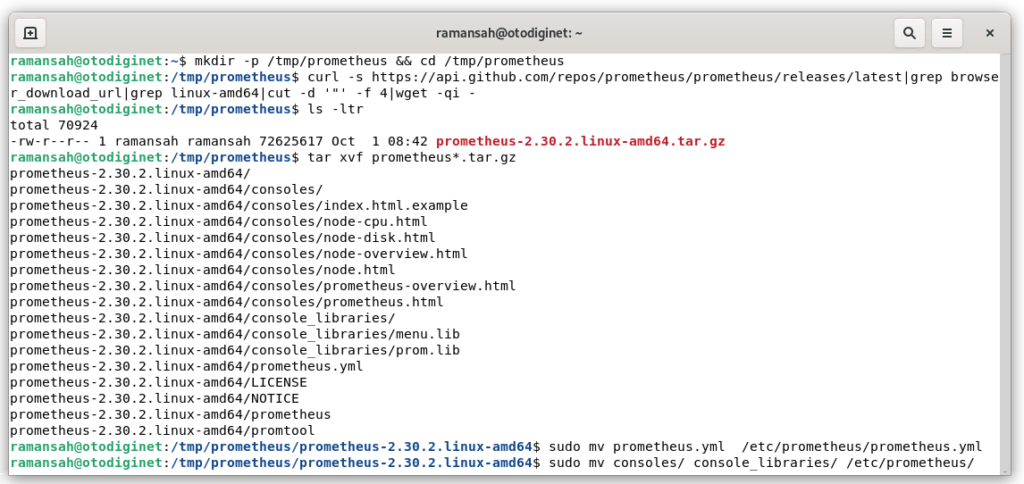Select red prometheus-2.30.2.linux-amd64.tar.gz filename
The height and width of the screenshot is (484, 1024).
(x=580, y=142)
